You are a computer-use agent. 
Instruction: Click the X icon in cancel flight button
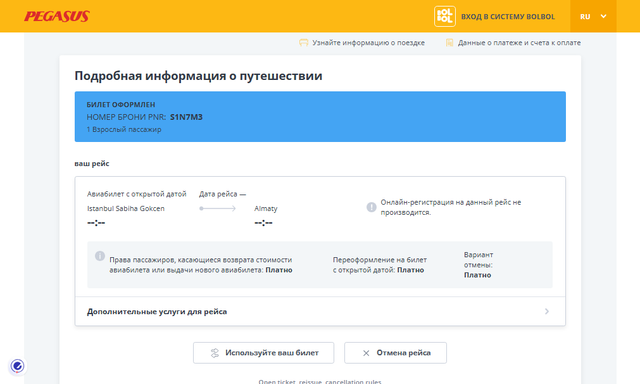[x=366, y=353]
